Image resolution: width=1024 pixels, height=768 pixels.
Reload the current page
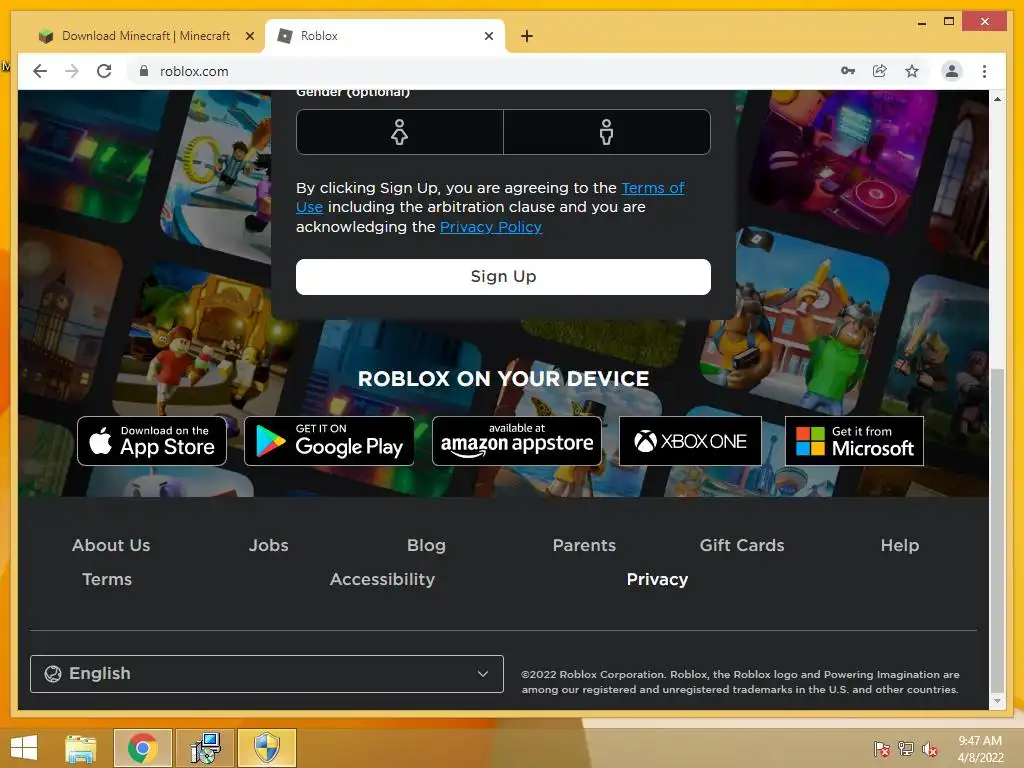pos(104,71)
